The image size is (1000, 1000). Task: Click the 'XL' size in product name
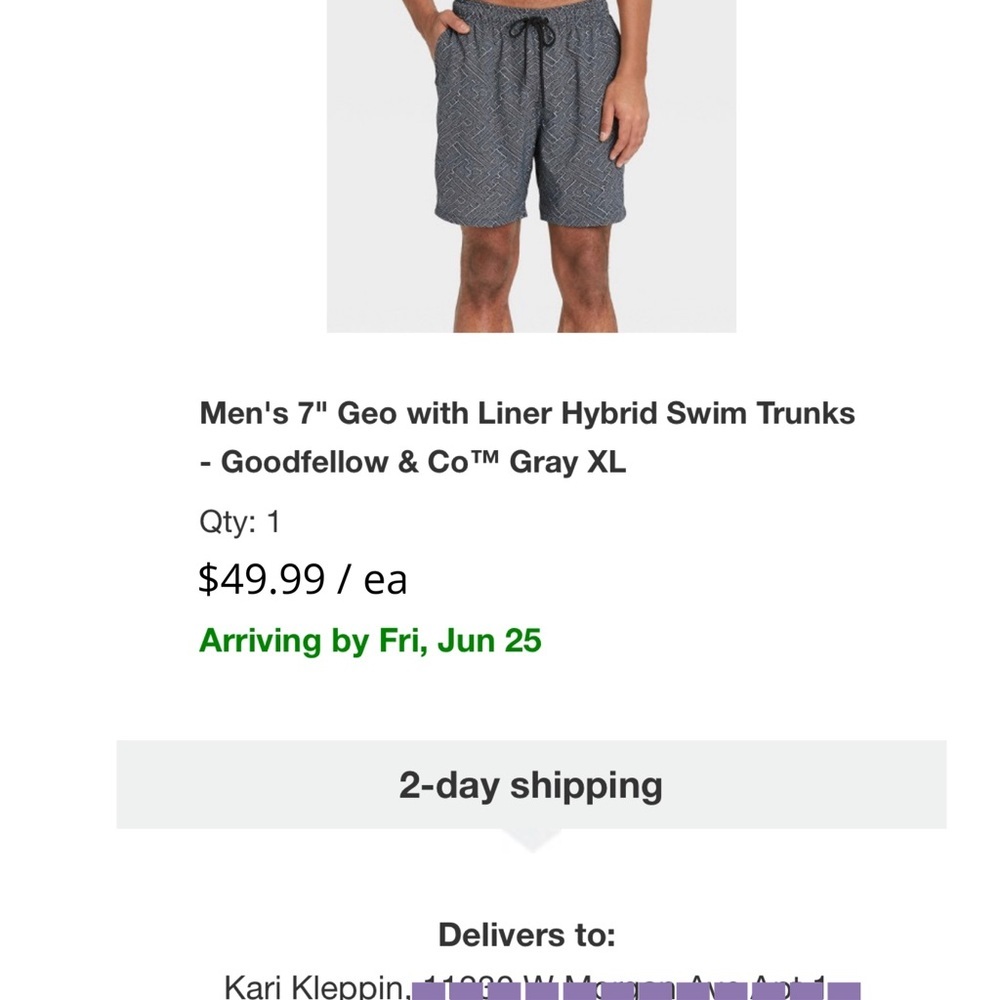pos(606,463)
